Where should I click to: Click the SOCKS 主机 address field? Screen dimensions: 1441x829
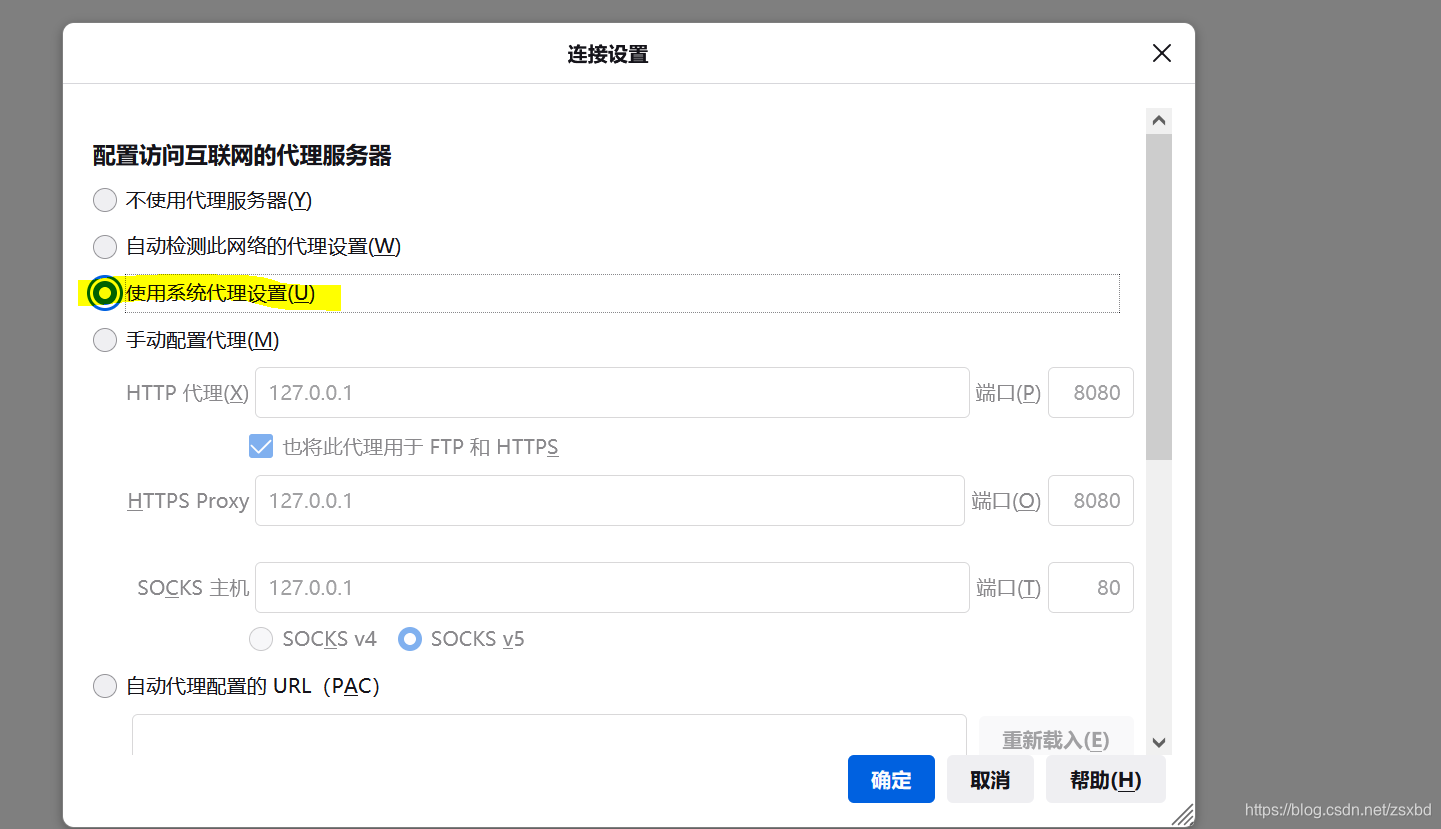(x=612, y=588)
